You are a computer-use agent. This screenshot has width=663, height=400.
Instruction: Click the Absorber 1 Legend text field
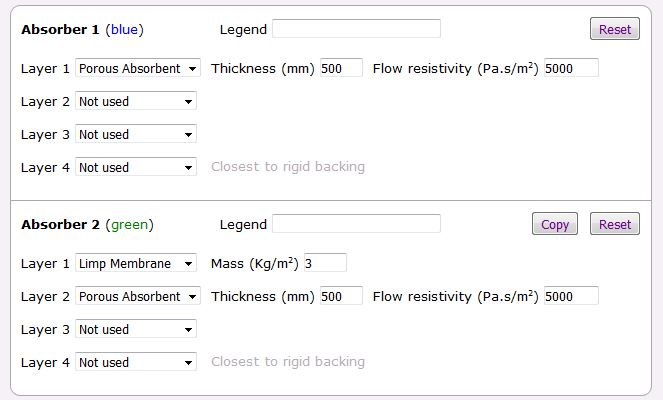pyautogui.click(x=356, y=29)
